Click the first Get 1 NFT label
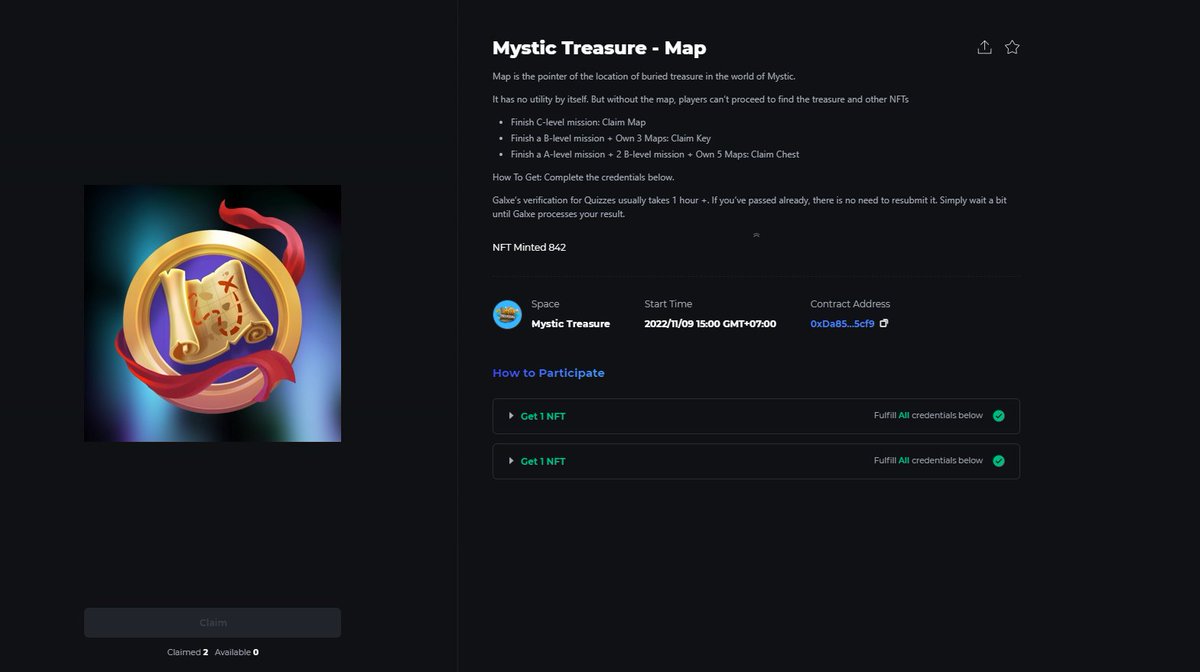The width and height of the screenshot is (1200, 672). (541, 415)
